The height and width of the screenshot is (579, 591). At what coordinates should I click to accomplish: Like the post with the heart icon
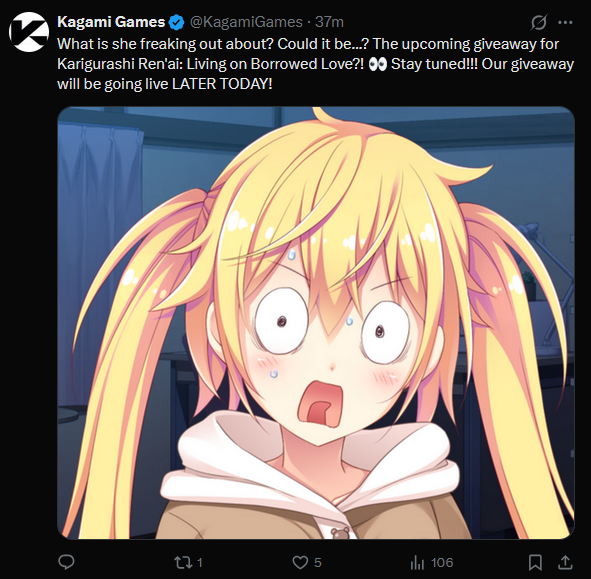pos(300,562)
